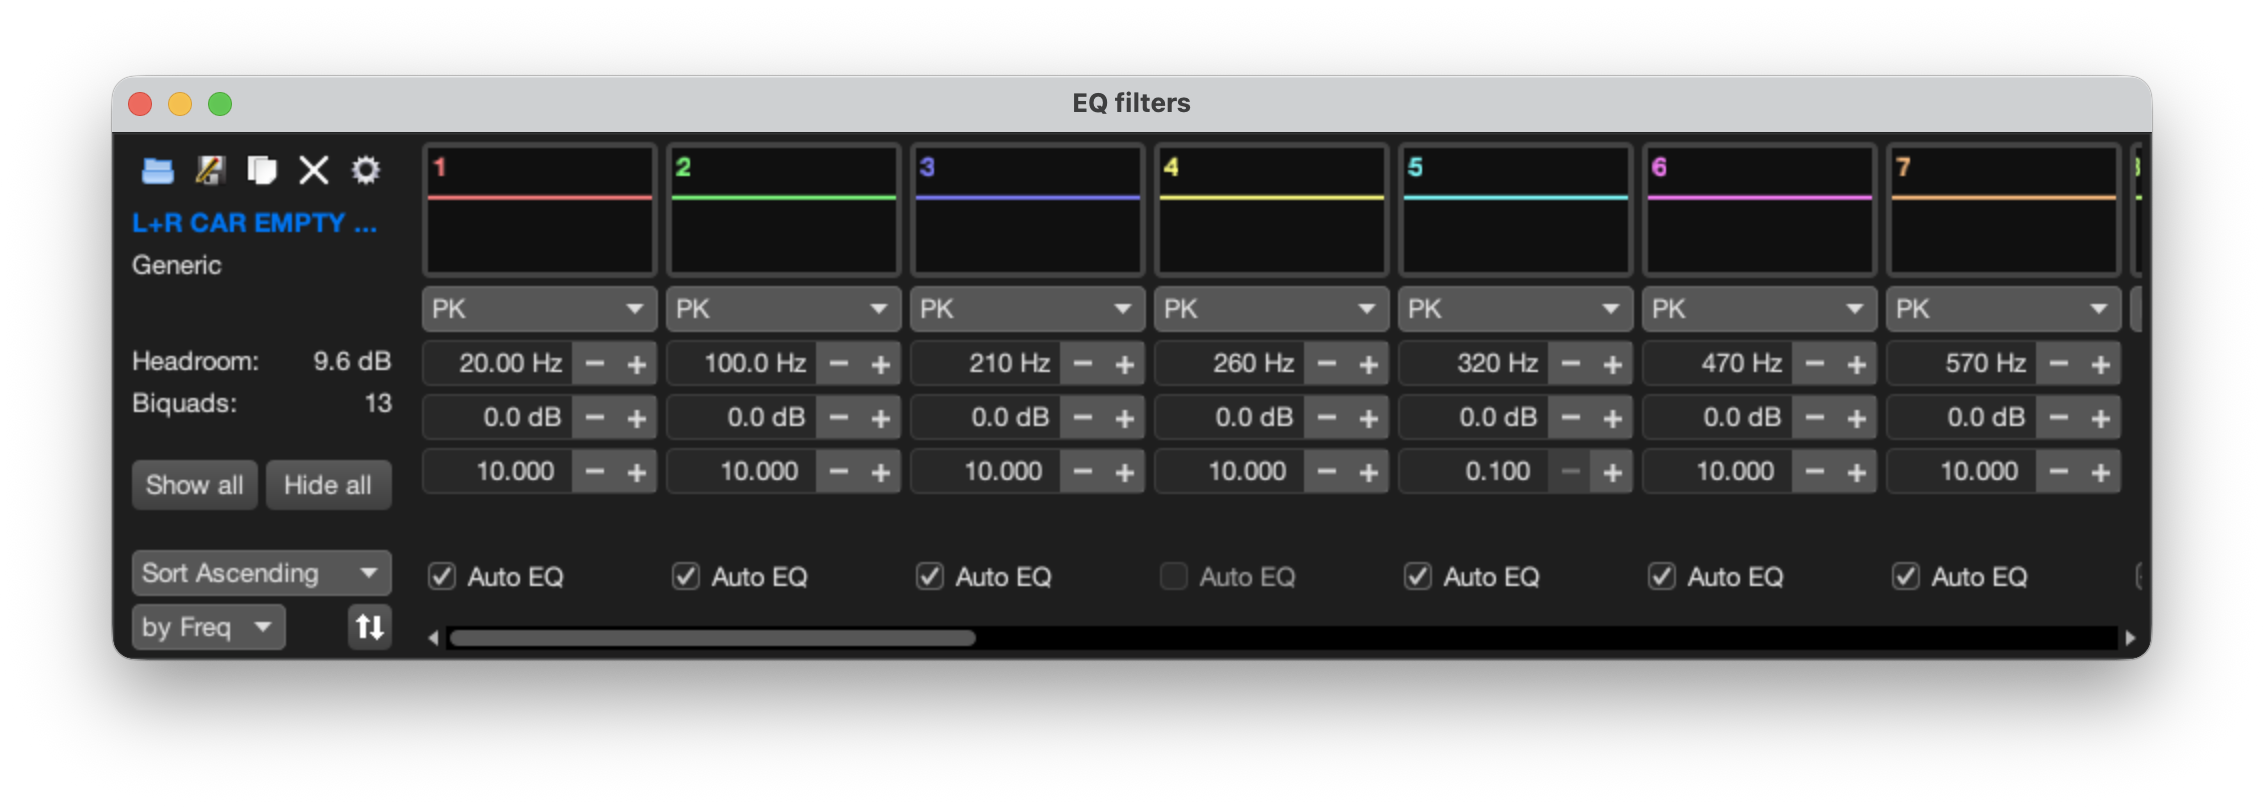2264x808 pixels.
Task: Decrease filter 7 gain with minus
Action: (x=2059, y=418)
